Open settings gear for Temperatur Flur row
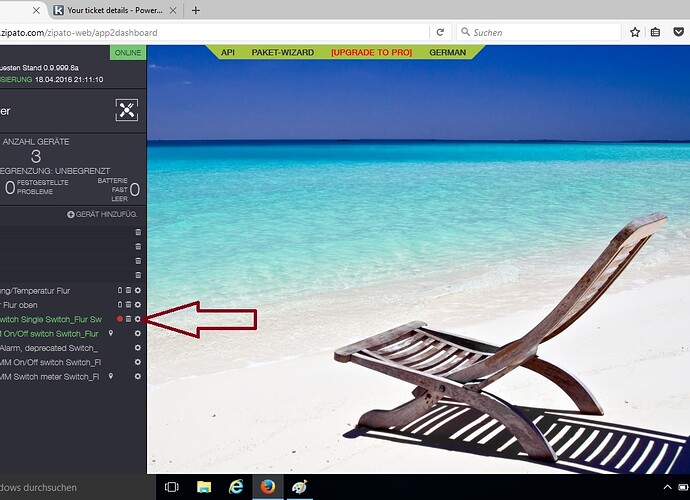This screenshot has height=500, width=690. tap(138, 291)
